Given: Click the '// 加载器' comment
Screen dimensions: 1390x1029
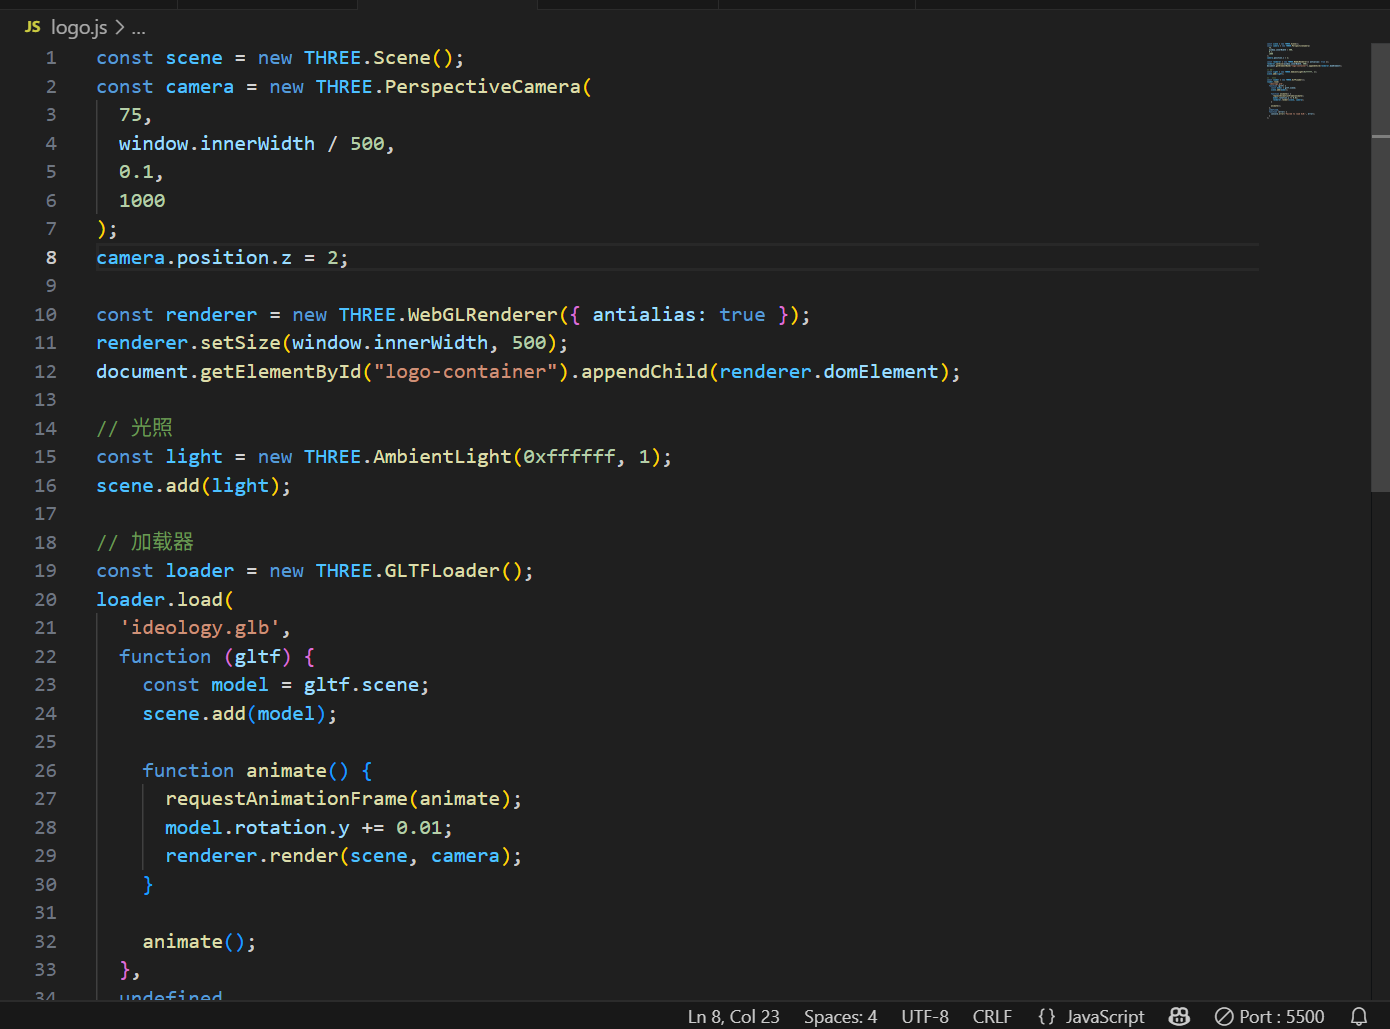Looking at the screenshot, I should [145, 543].
